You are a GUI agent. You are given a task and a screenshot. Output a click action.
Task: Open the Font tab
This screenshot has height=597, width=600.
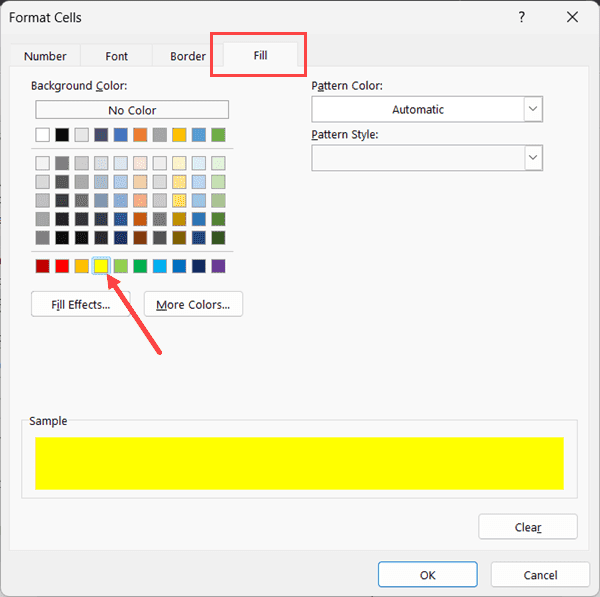coord(116,57)
